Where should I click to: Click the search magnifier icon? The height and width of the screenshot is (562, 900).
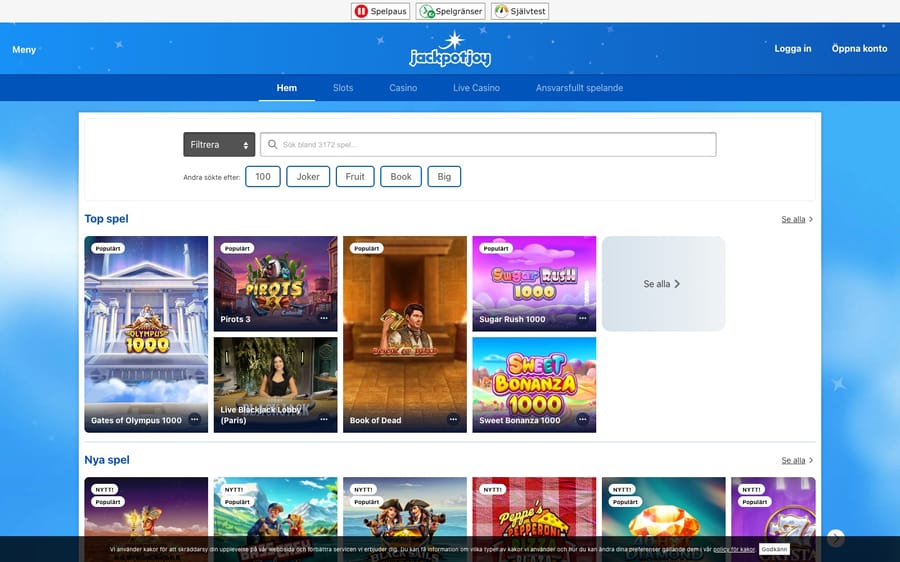[272, 145]
